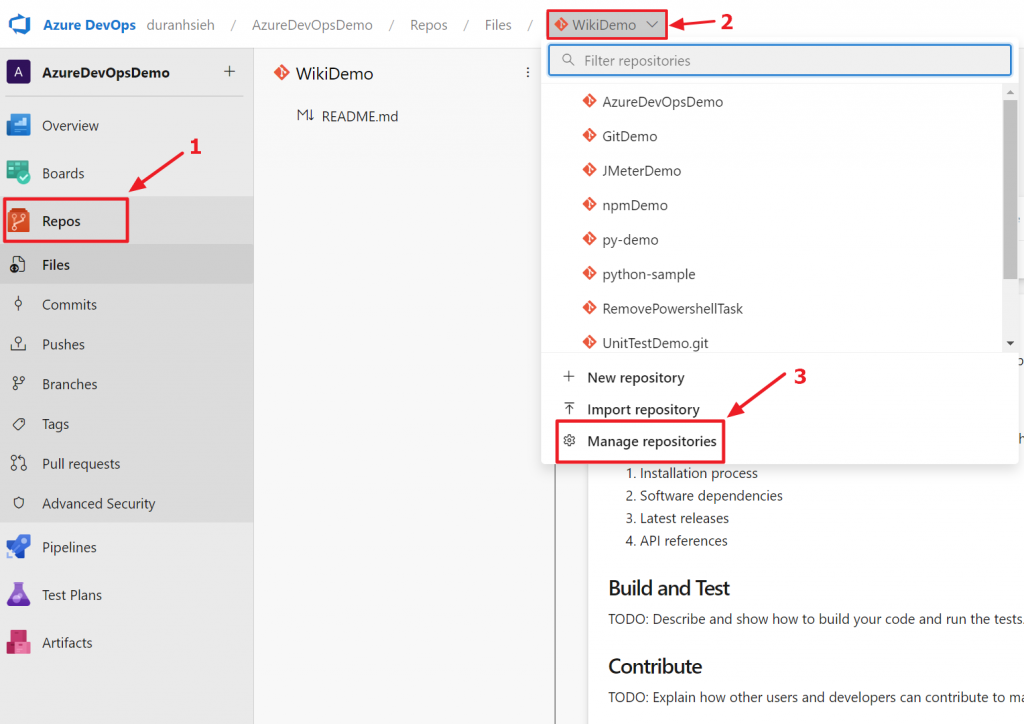
Task: Click the AzureDevOpsDemo breadcrumb link
Action: pyautogui.click(x=312, y=25)
